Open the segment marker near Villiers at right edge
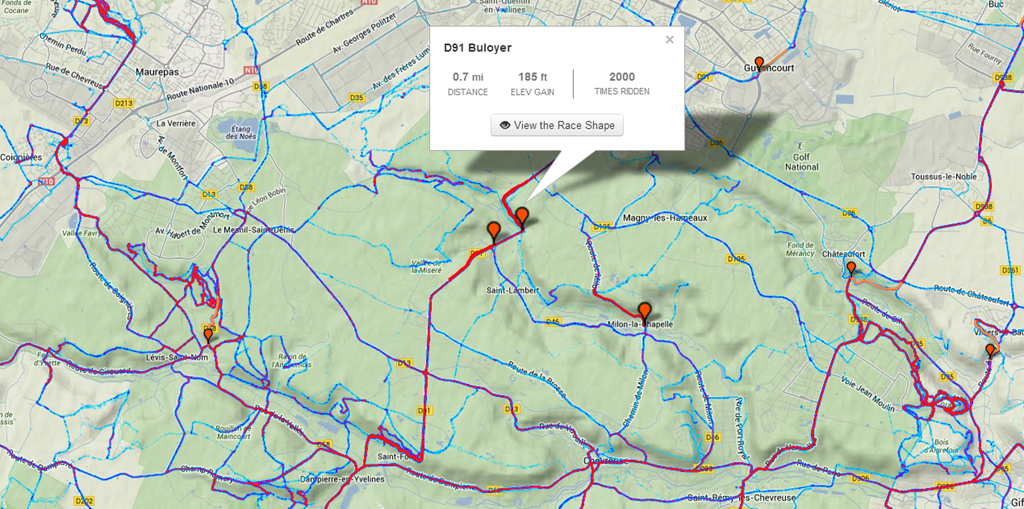 [990, 352]
